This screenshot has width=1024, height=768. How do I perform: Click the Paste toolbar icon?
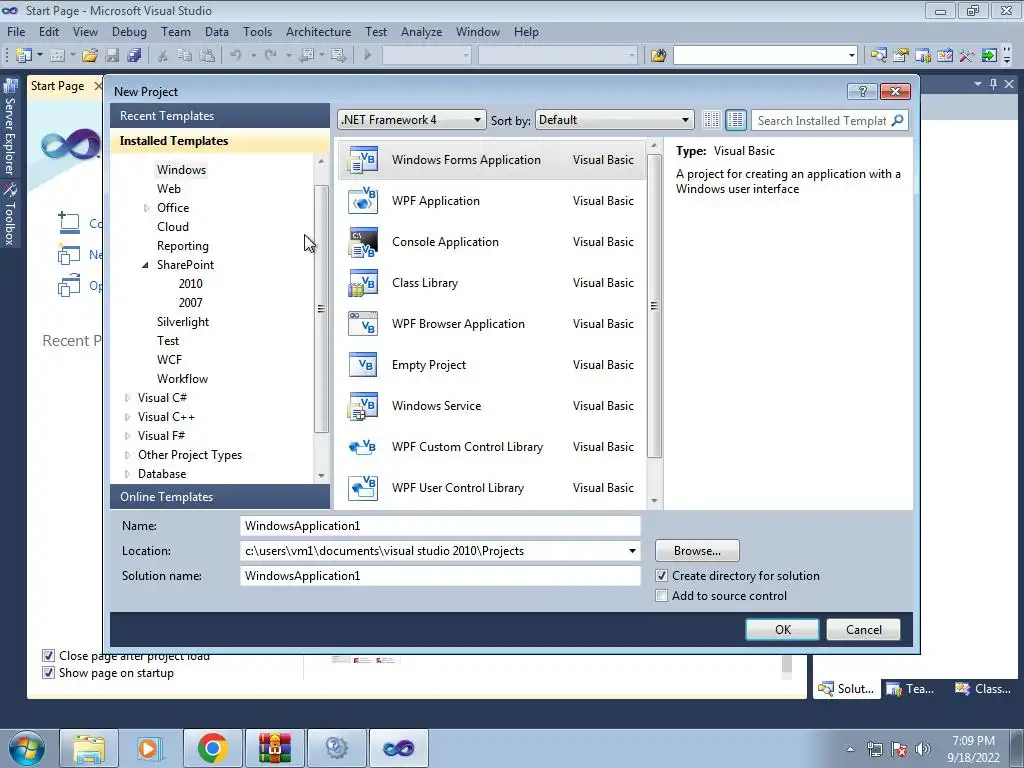click(207, 56)
